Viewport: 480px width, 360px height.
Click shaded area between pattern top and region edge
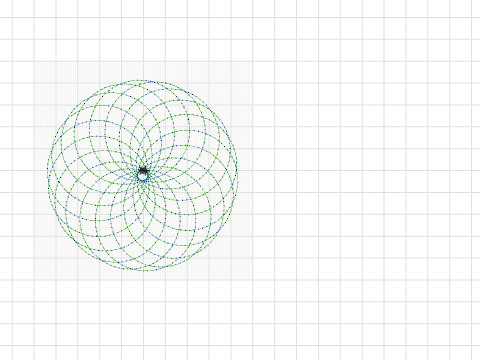(143, 71)
